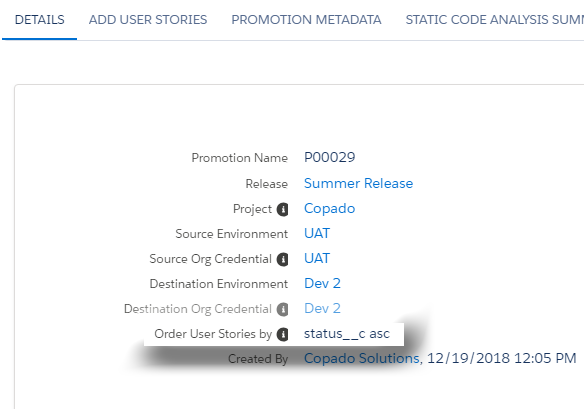Open the Static Code Analysis Summary tab

click(x=495, y=20)
